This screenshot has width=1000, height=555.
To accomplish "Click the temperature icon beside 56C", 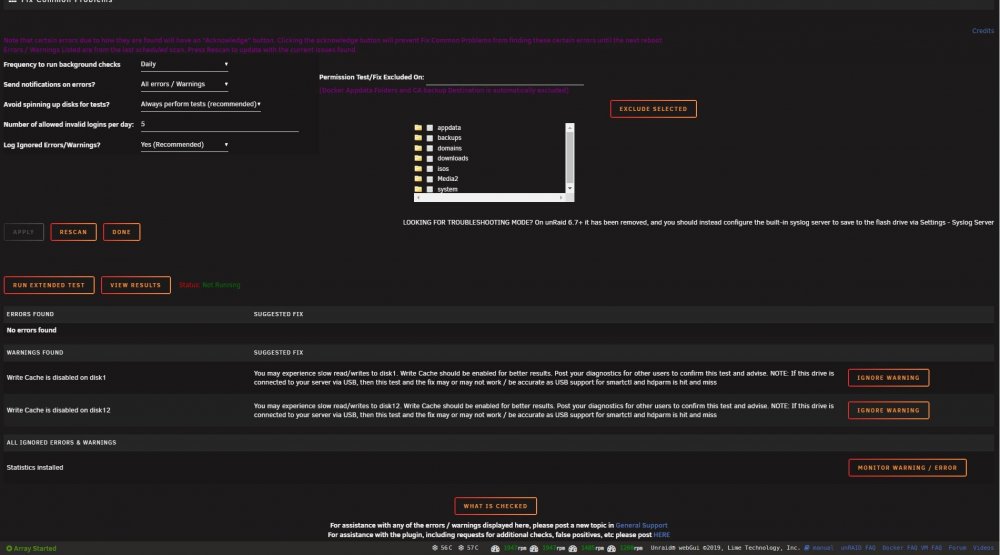I will pyautogui.click(x=435, y=547).
